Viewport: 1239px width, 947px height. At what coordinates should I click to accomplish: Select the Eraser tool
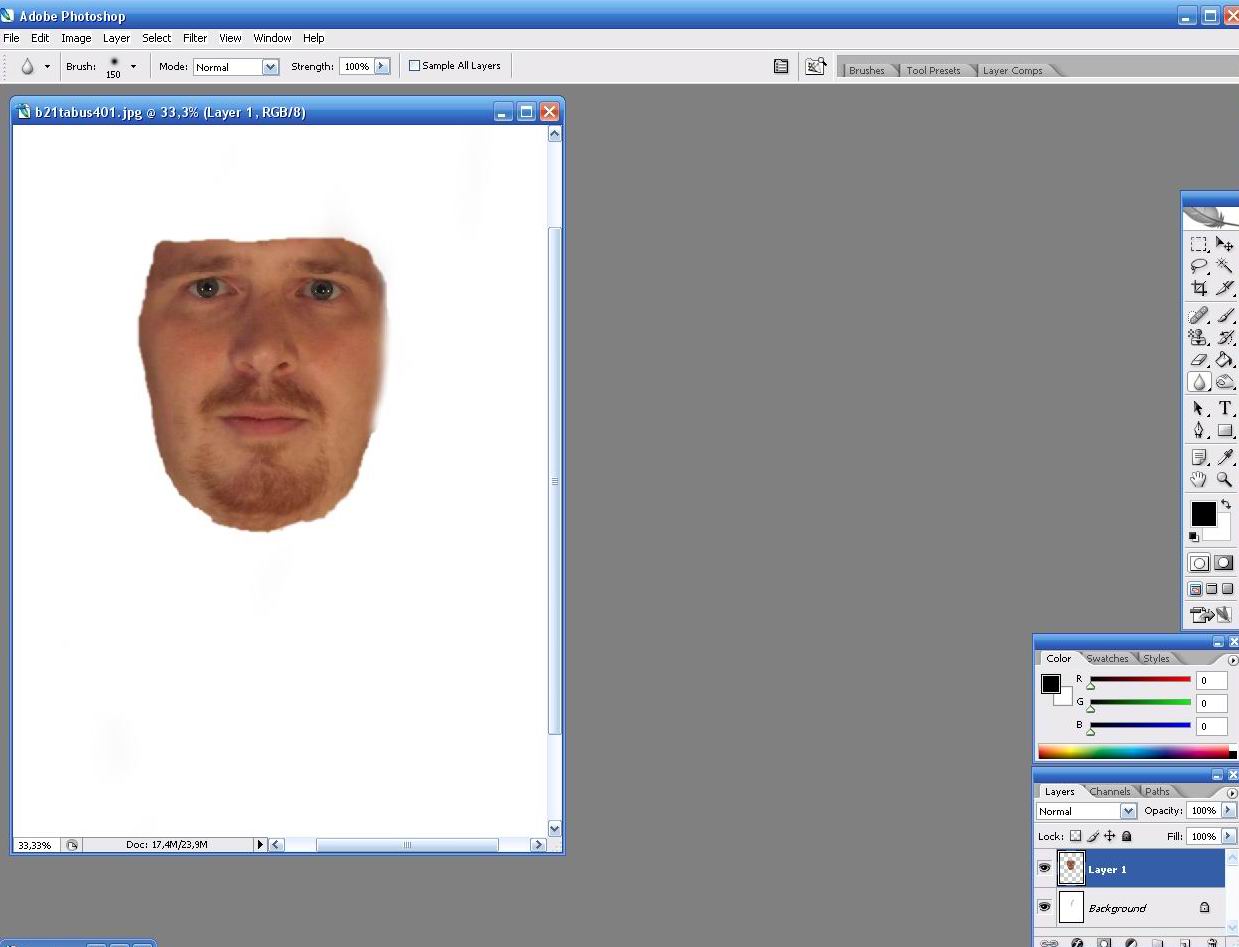(1198, 360)
